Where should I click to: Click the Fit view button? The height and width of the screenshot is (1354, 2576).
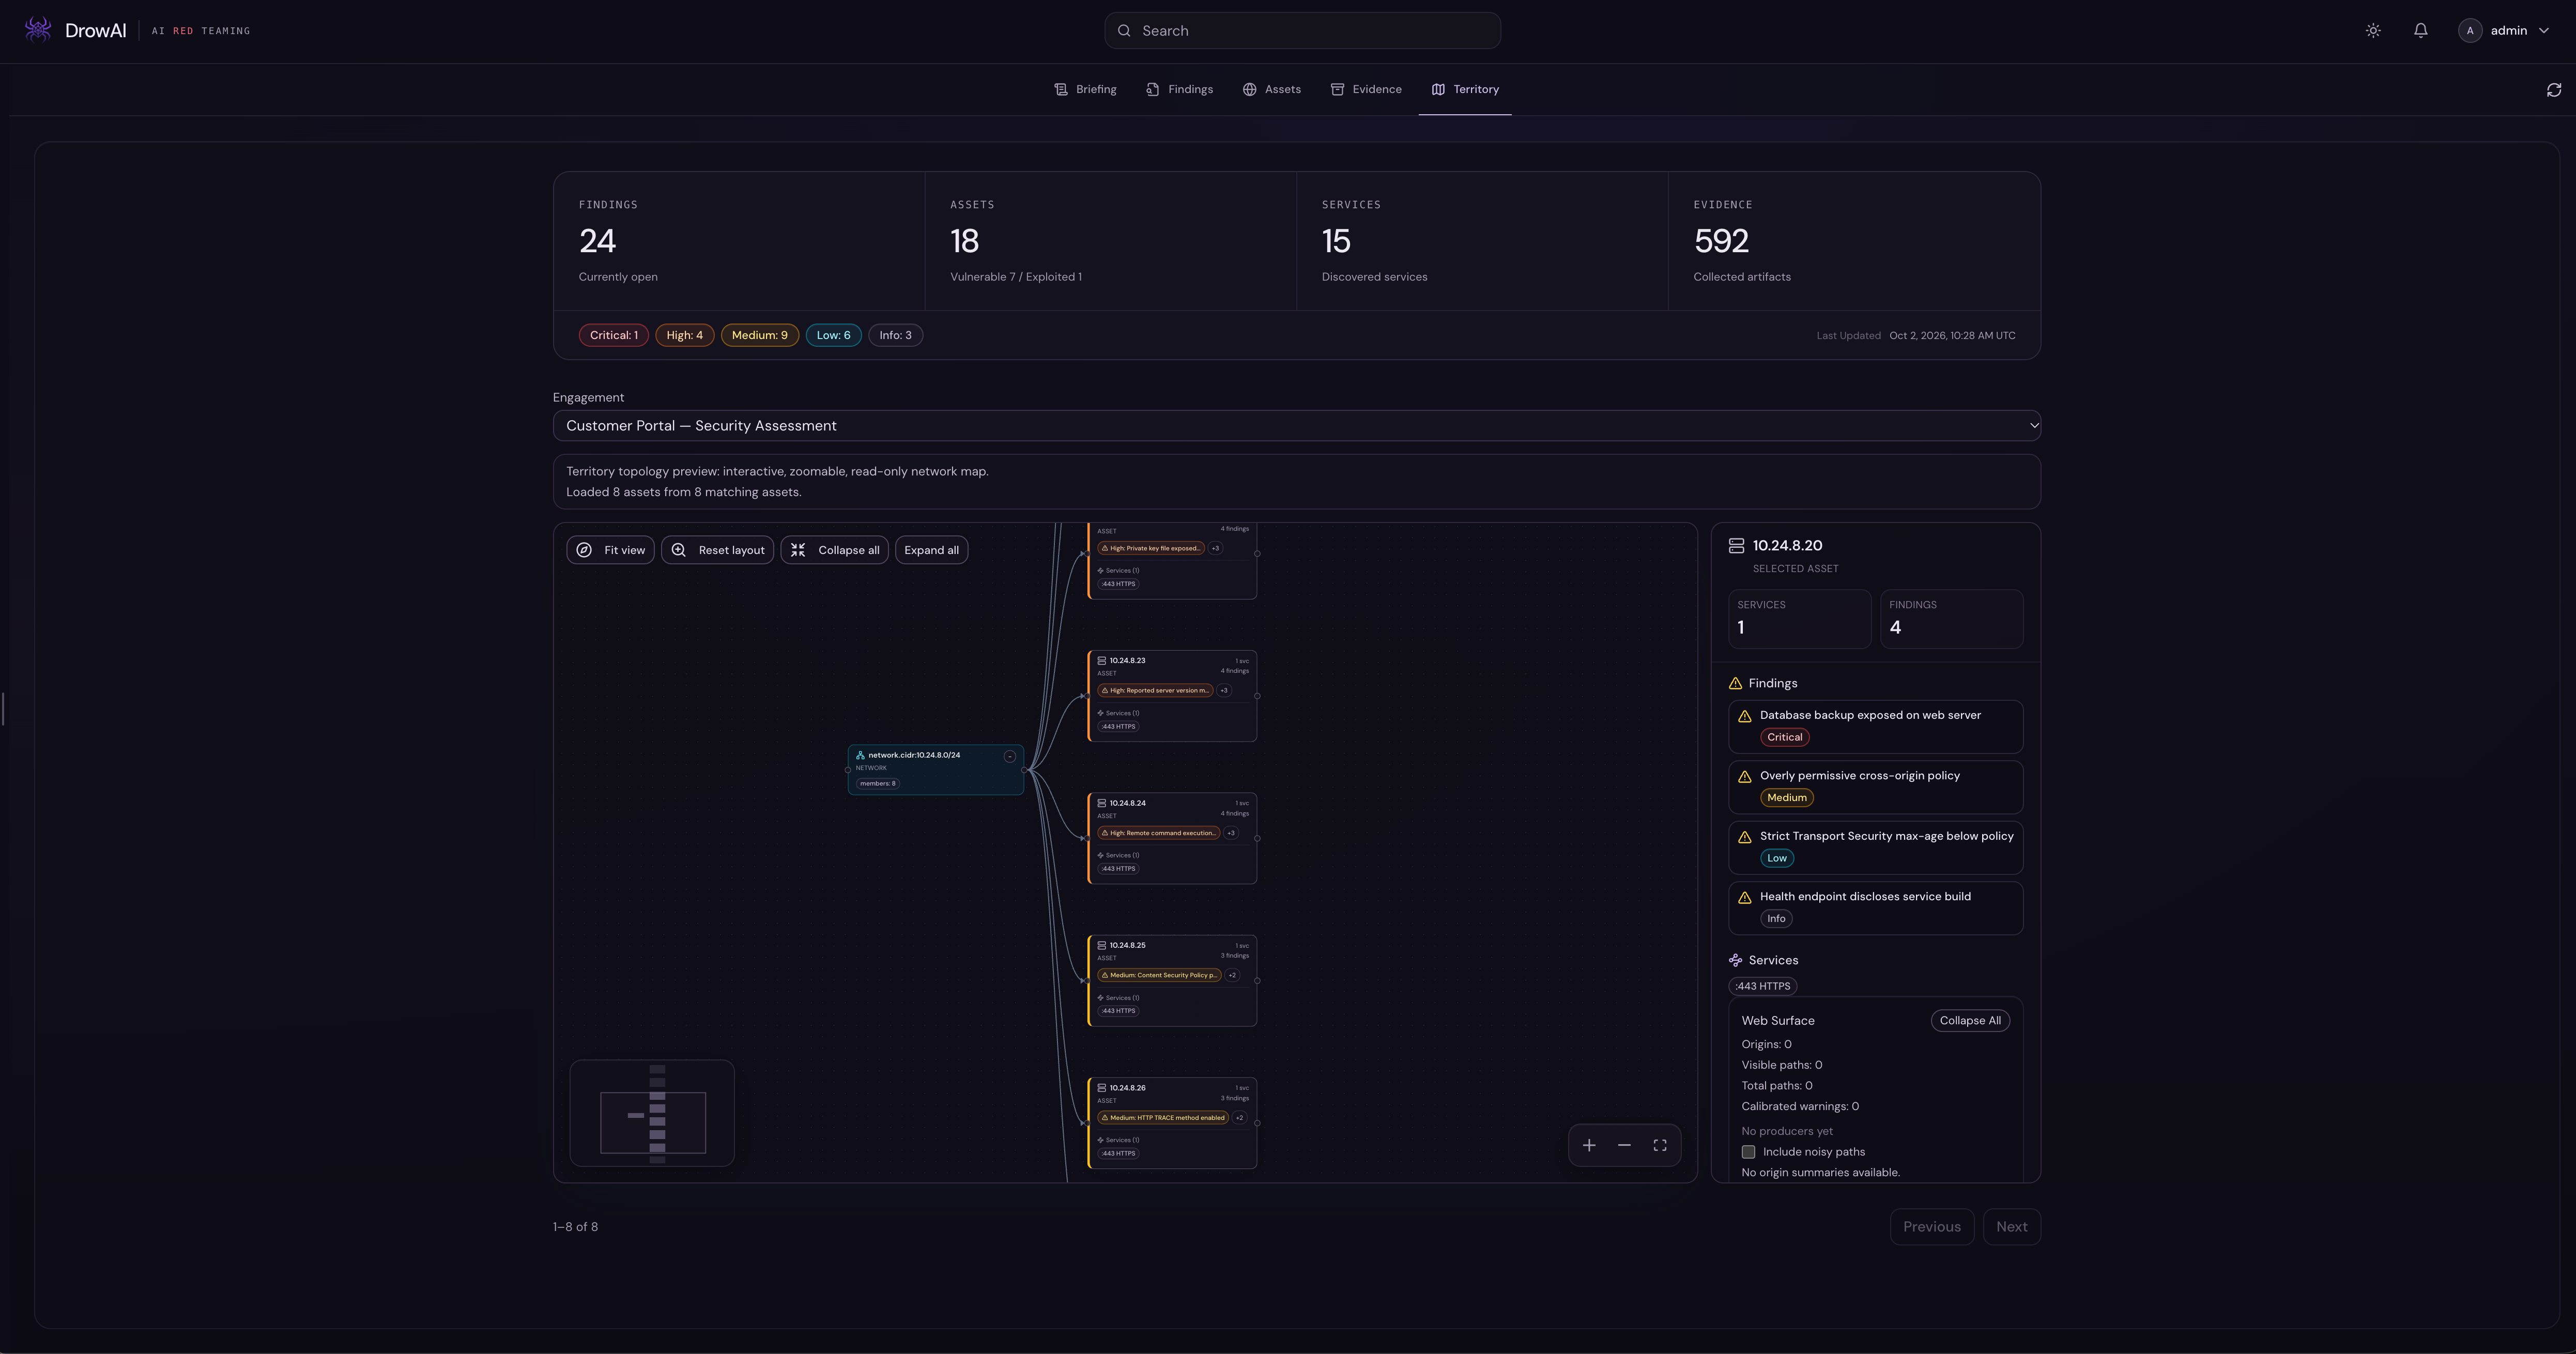tap(611, 550)
